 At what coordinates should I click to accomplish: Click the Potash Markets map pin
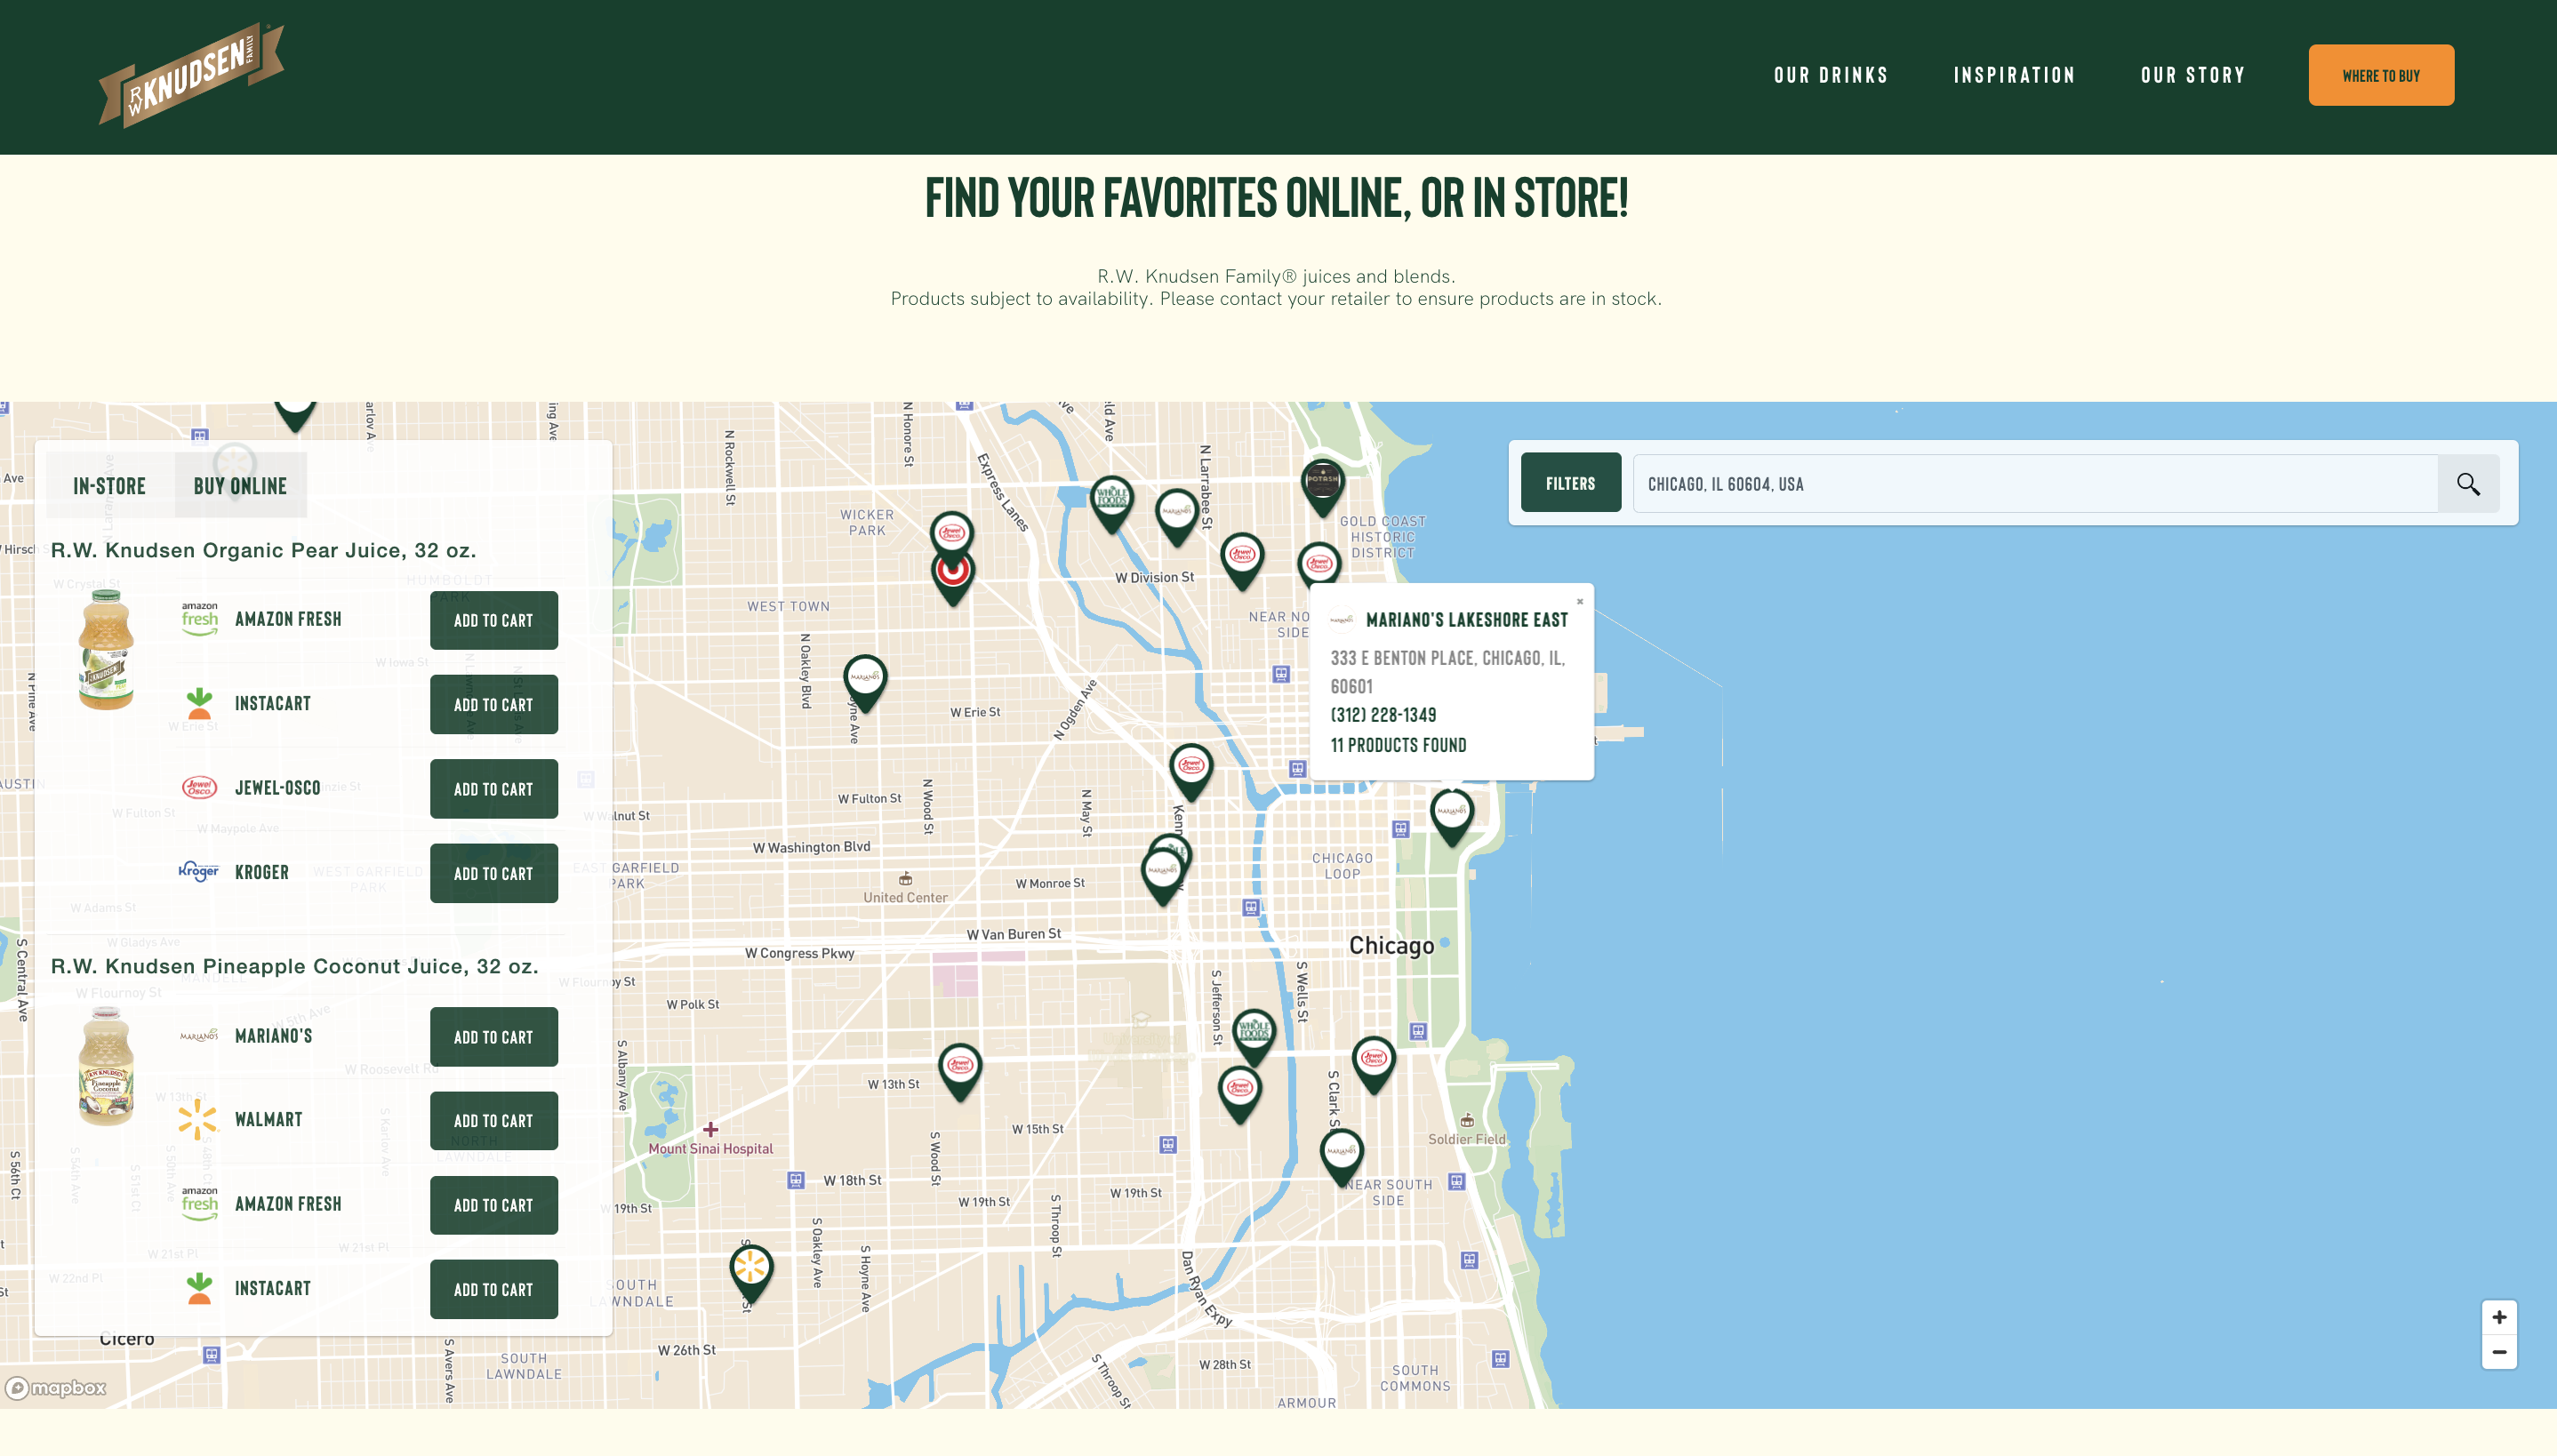coord(1322,483)
